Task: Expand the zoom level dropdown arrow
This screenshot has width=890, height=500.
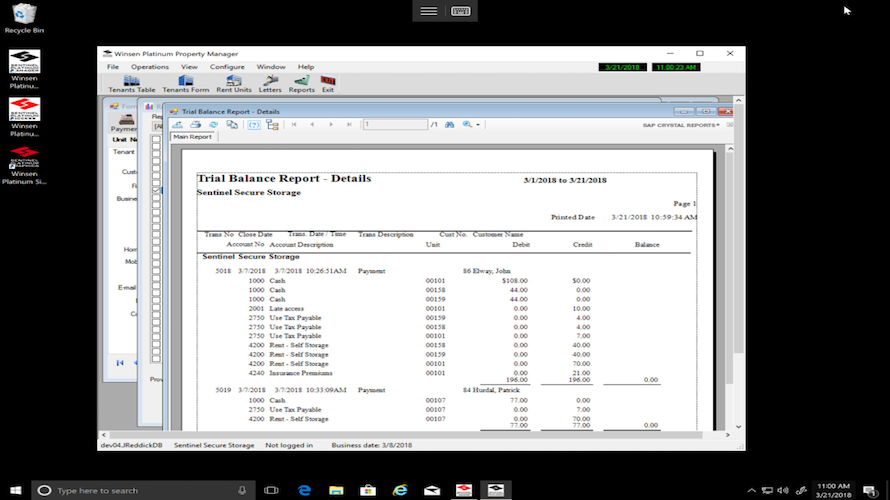Action: coord(478,125)
